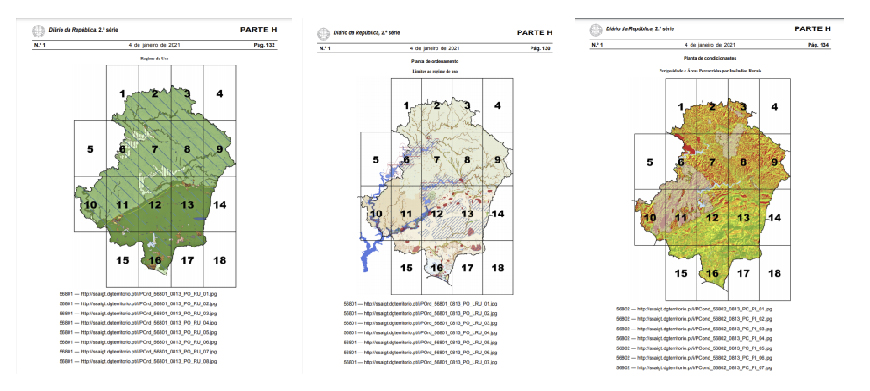Select grid cell 17 on the condicionantes map

coord(743,273)
